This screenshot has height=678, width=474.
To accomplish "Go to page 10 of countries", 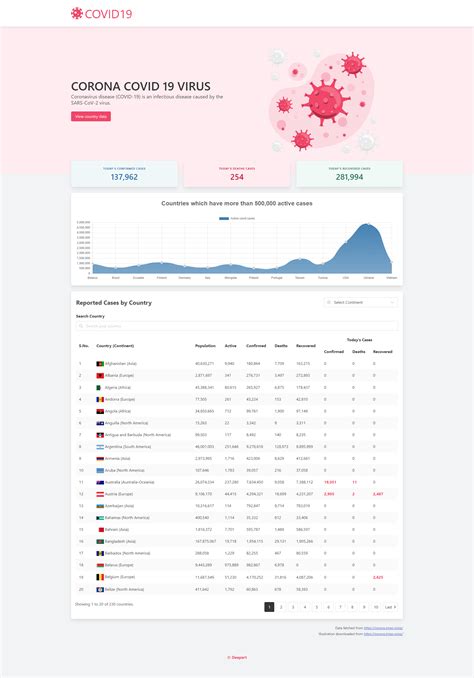I will 376,607.
